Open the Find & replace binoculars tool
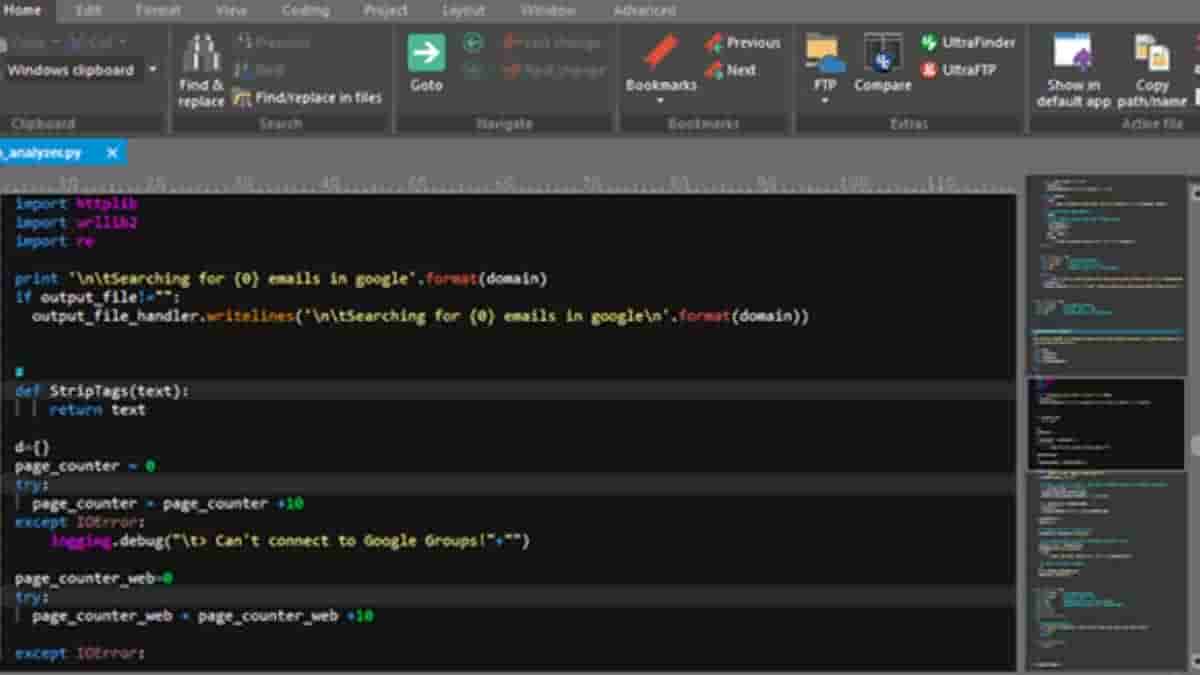The width and height of the screenshot is (1200, 675). pyautogui.click(x=201, y=68)
